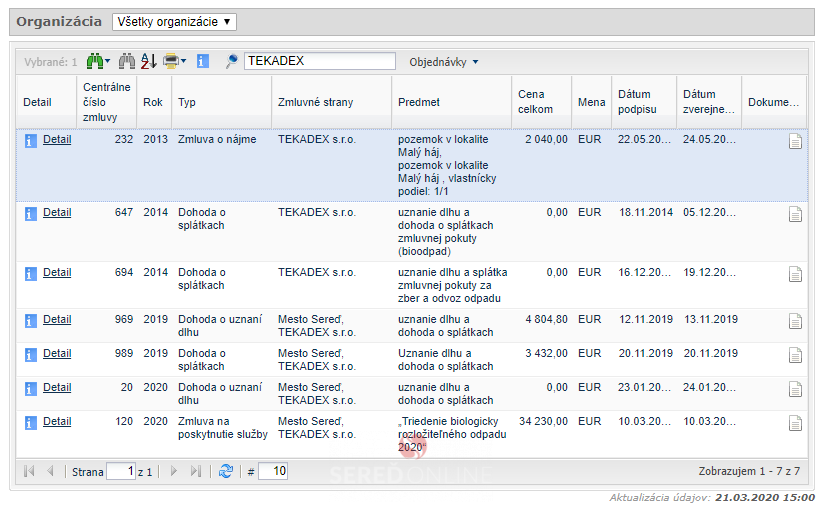822x517 pixels.
Task: Focus the TEKADEX search field
Action: [320, 61]
